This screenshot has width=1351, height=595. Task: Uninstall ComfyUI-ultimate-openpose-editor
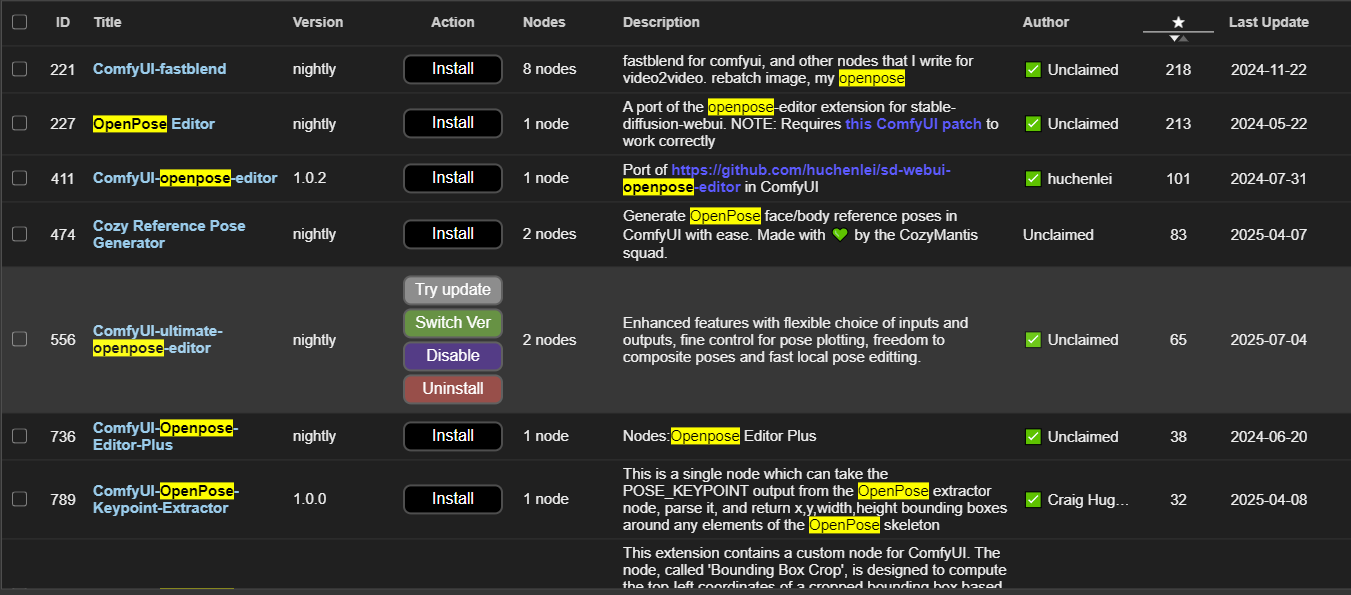click(x=453, y=389)
